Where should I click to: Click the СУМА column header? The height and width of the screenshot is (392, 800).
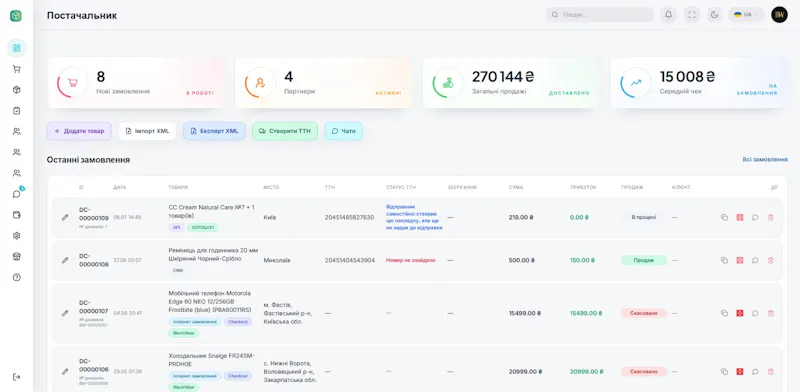click(516, 187)
